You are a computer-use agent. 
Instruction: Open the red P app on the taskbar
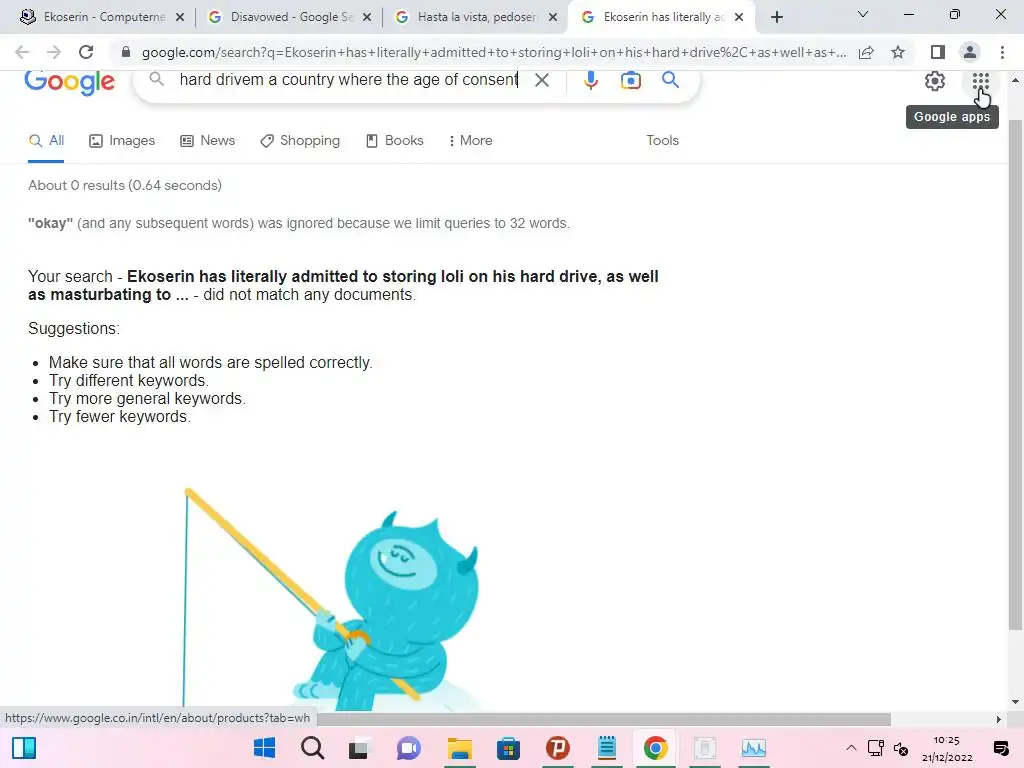pos(557,748)
